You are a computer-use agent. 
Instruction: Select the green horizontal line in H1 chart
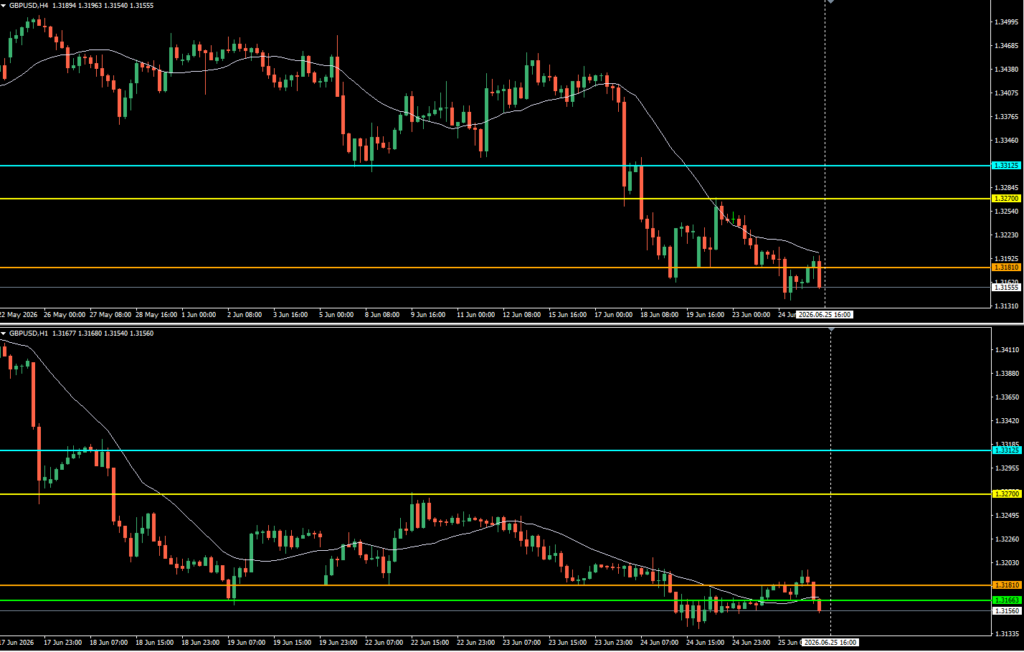tap(495, 600)
